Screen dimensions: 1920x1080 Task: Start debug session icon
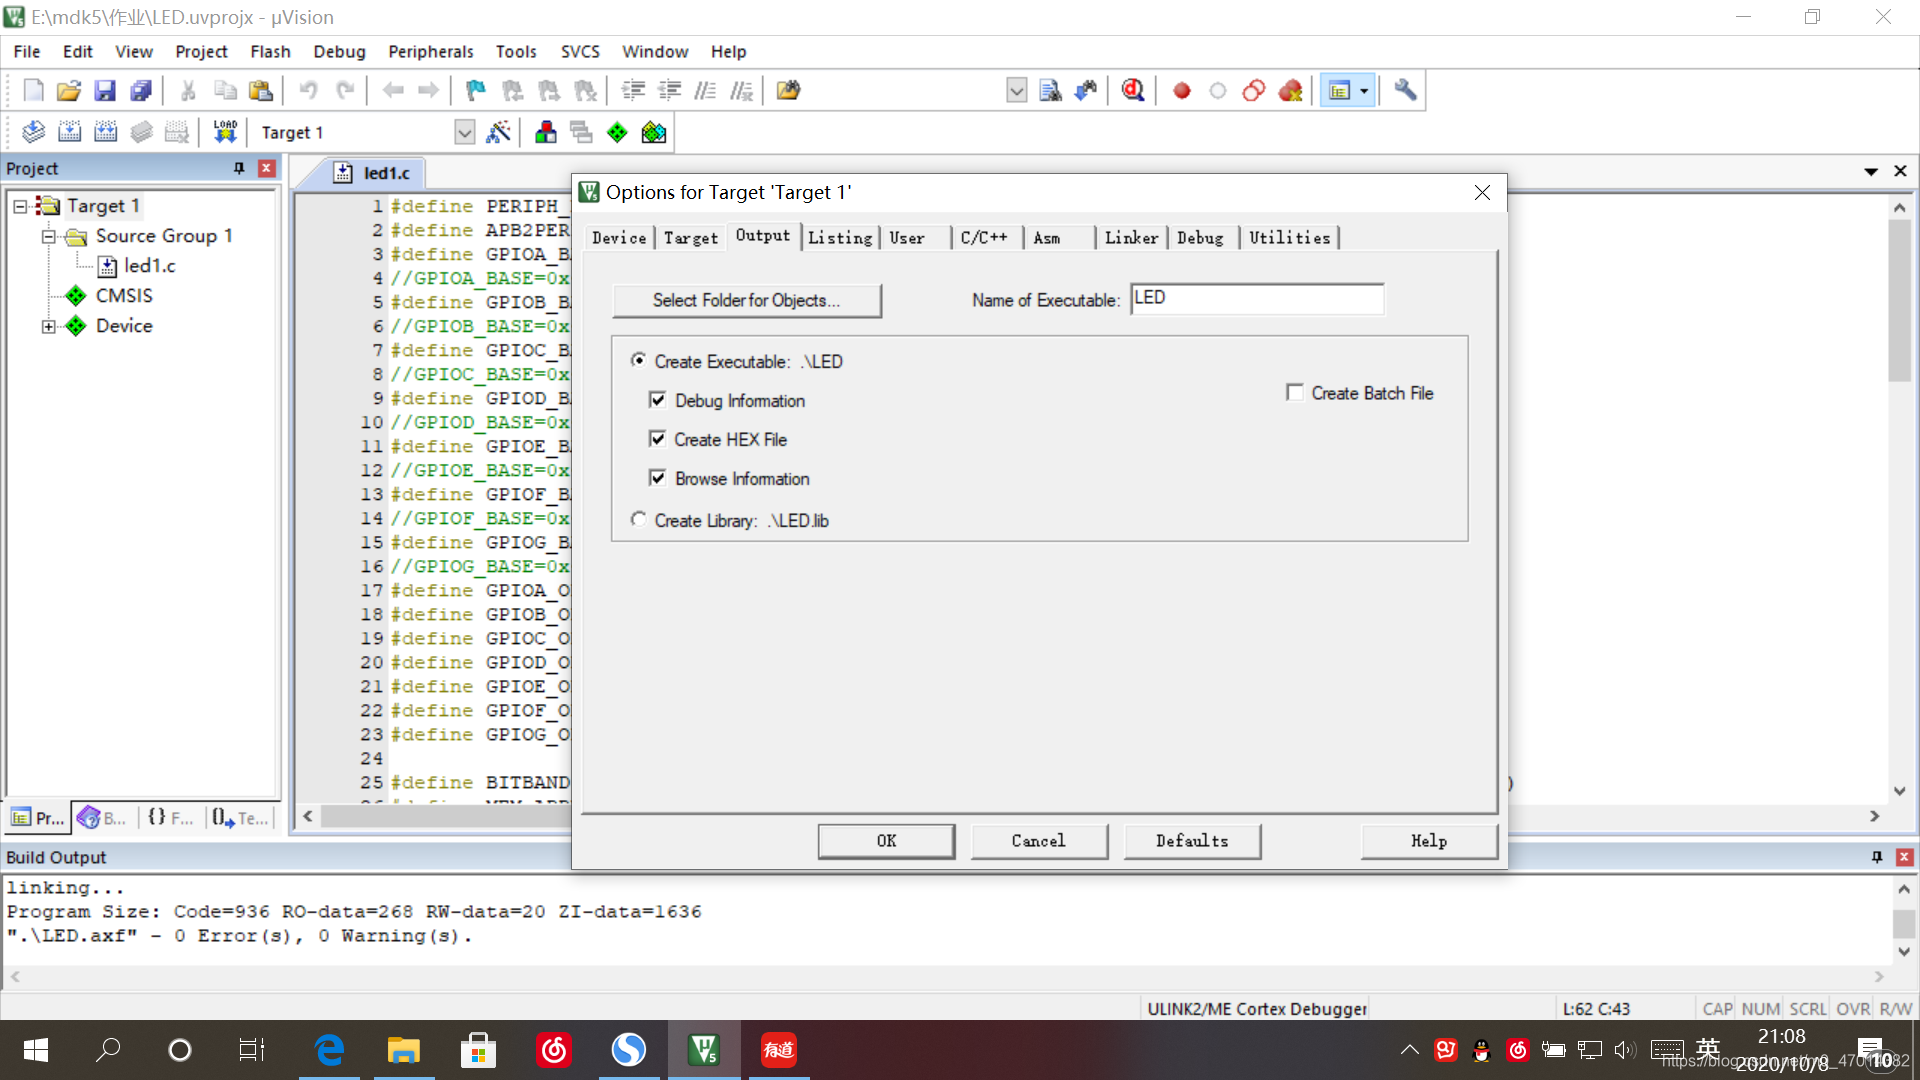click(x=1133, y=91)
